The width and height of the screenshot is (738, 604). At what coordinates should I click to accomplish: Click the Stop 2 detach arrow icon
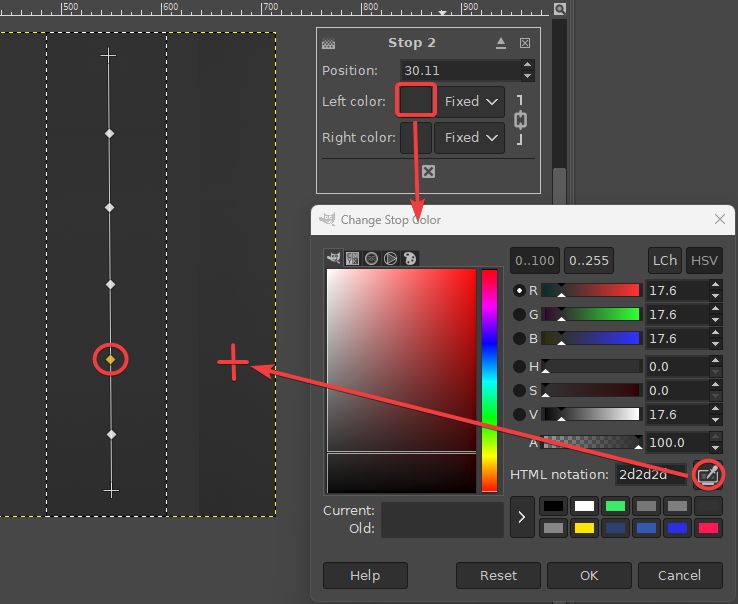pos(501,43)
